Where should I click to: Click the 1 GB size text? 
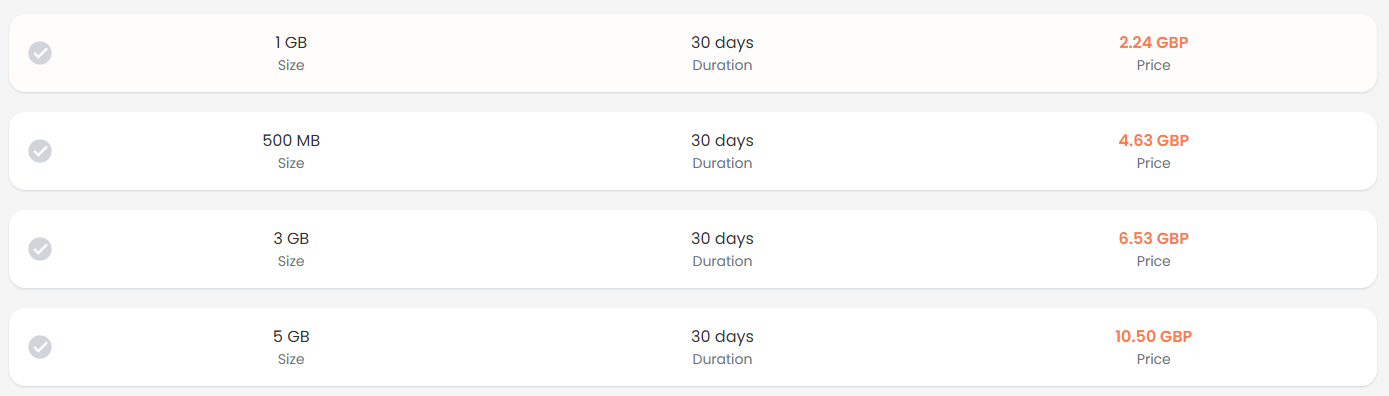coord(291,42)
